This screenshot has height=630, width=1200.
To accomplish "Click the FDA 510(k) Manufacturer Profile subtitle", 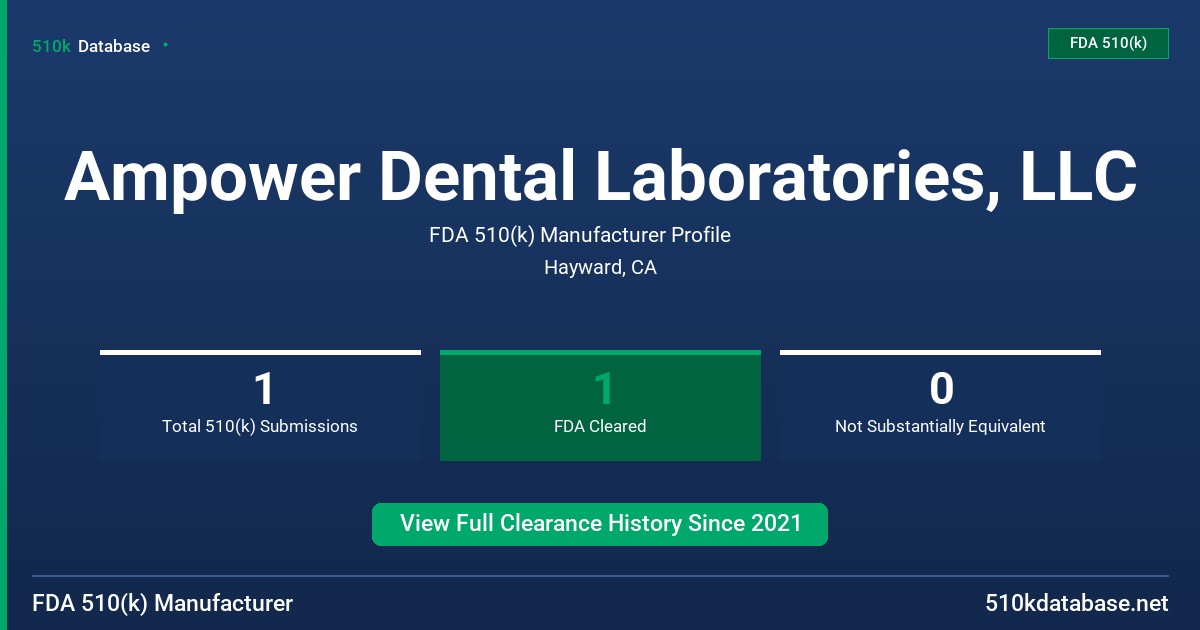I will 580,235.
